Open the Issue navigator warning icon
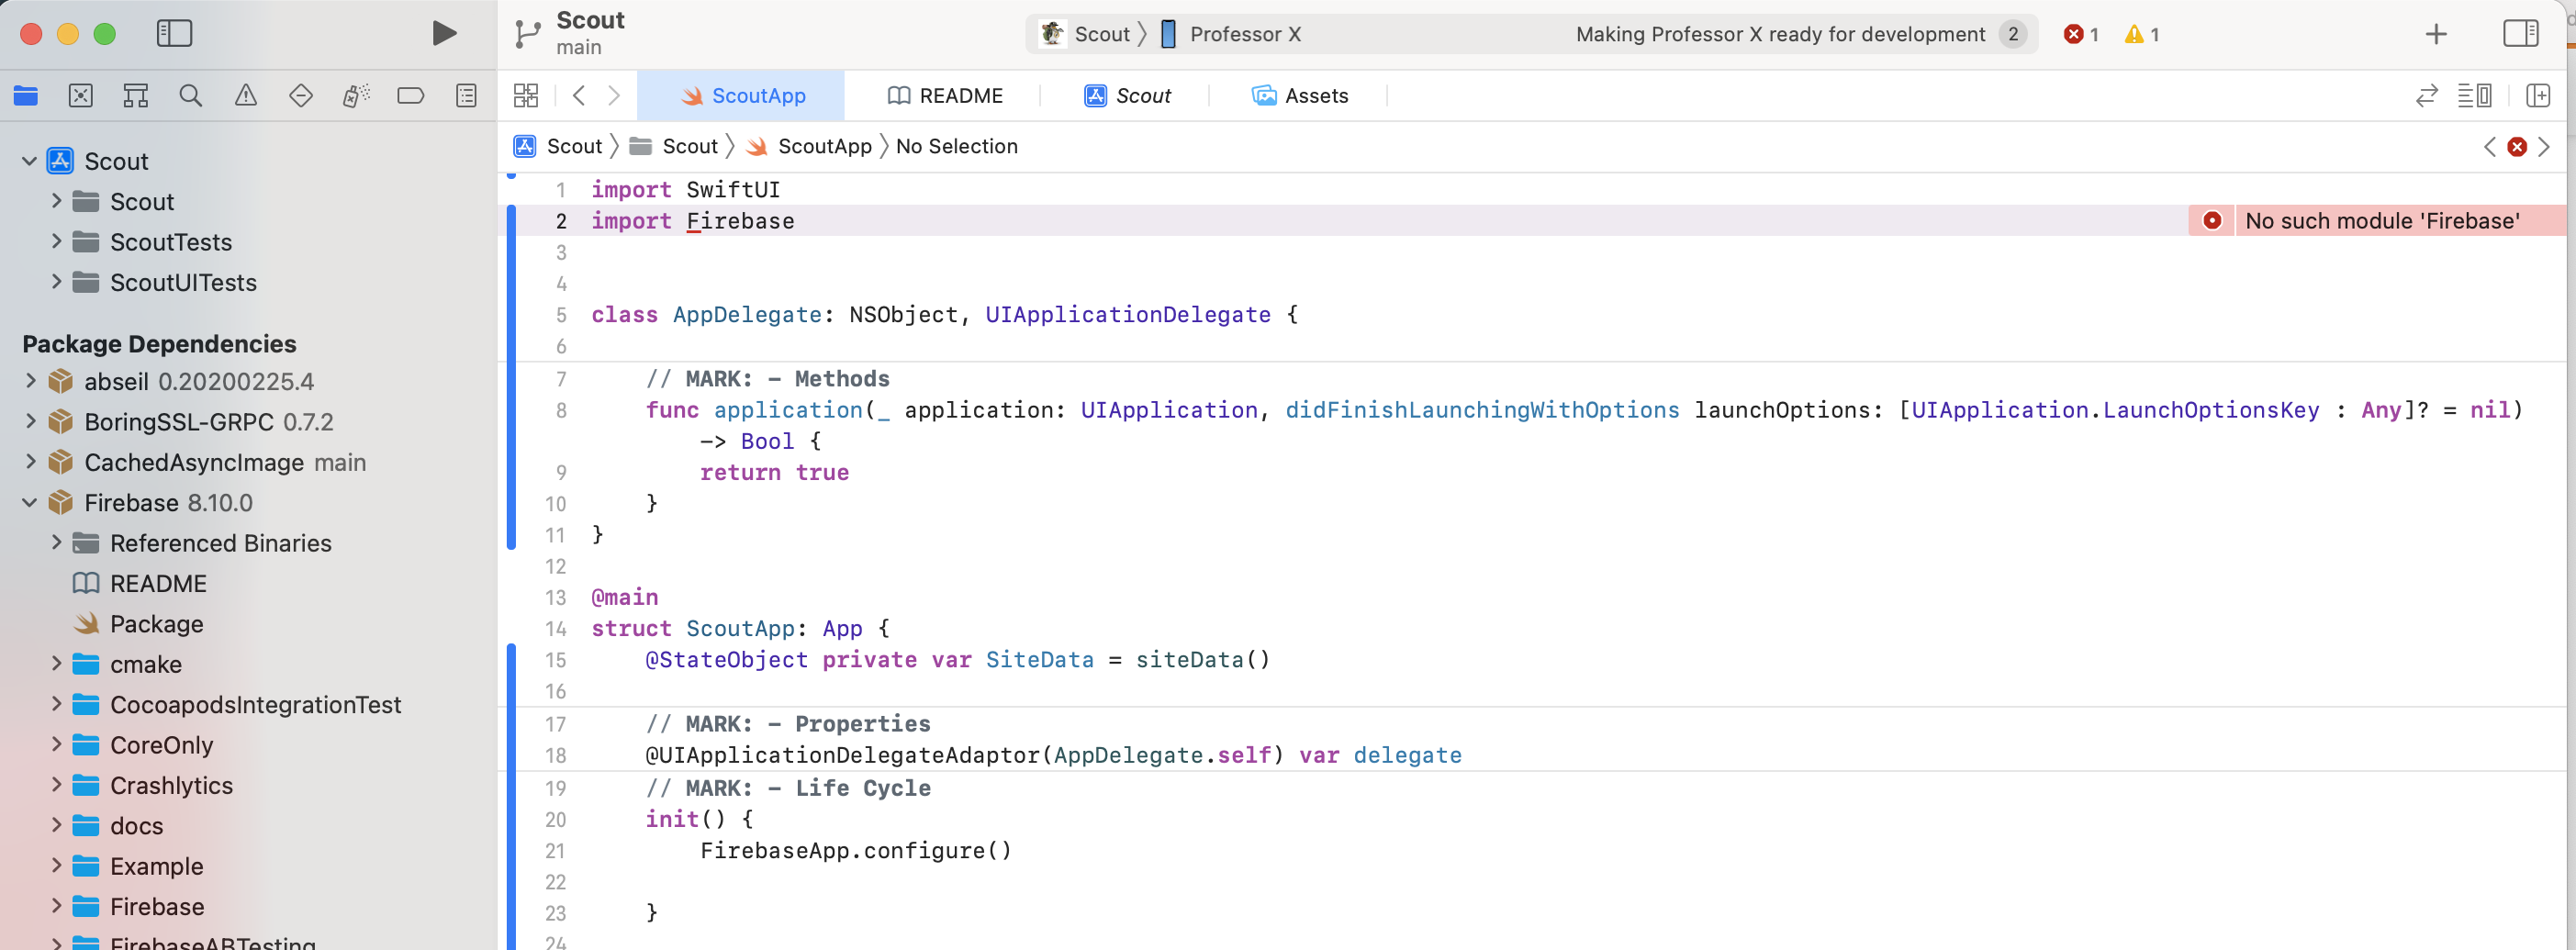Screen dimensions: 2576x950 pos(245,96)
